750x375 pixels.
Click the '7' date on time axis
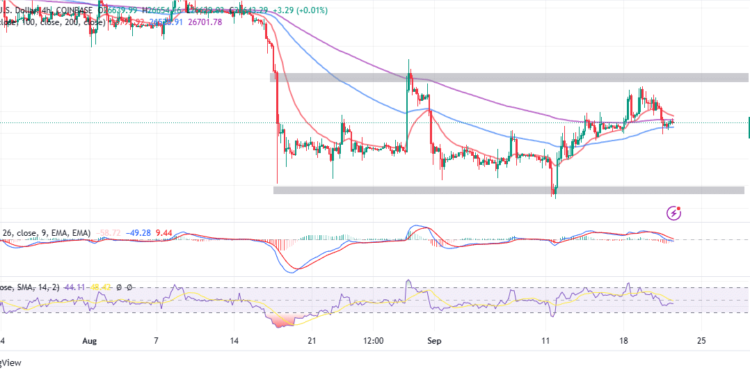pos(156,341)
